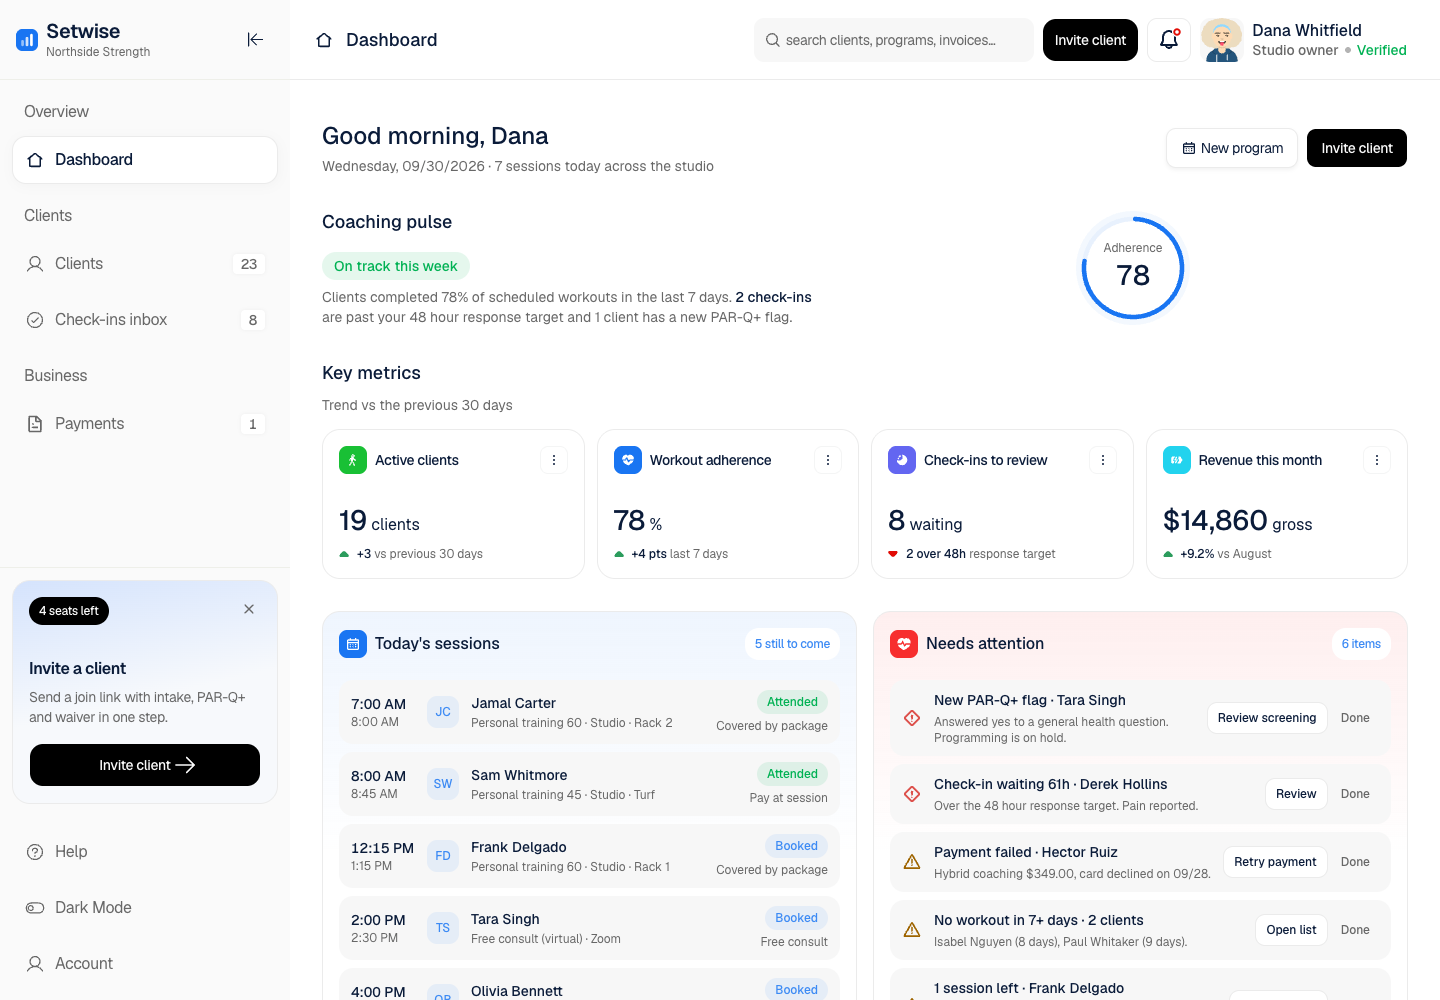Image resolution: width=1440 pixels, height=1000 pixels.
Task: Click the Revenue this month teal icon
Action: [x=1177, y=460]
